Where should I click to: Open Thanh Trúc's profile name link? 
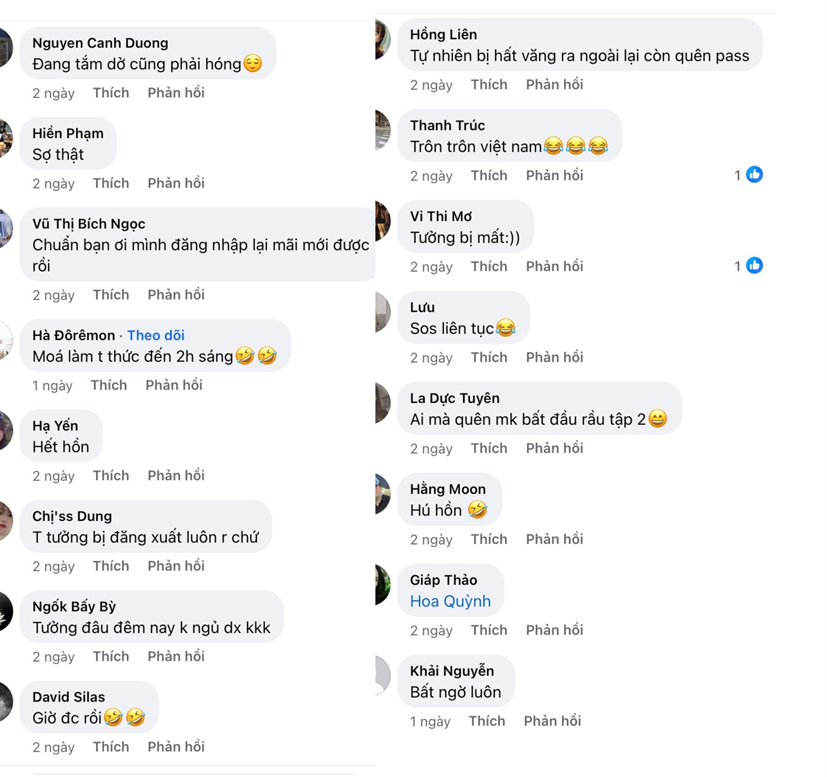pyautogui.click(x=447, y=125)
